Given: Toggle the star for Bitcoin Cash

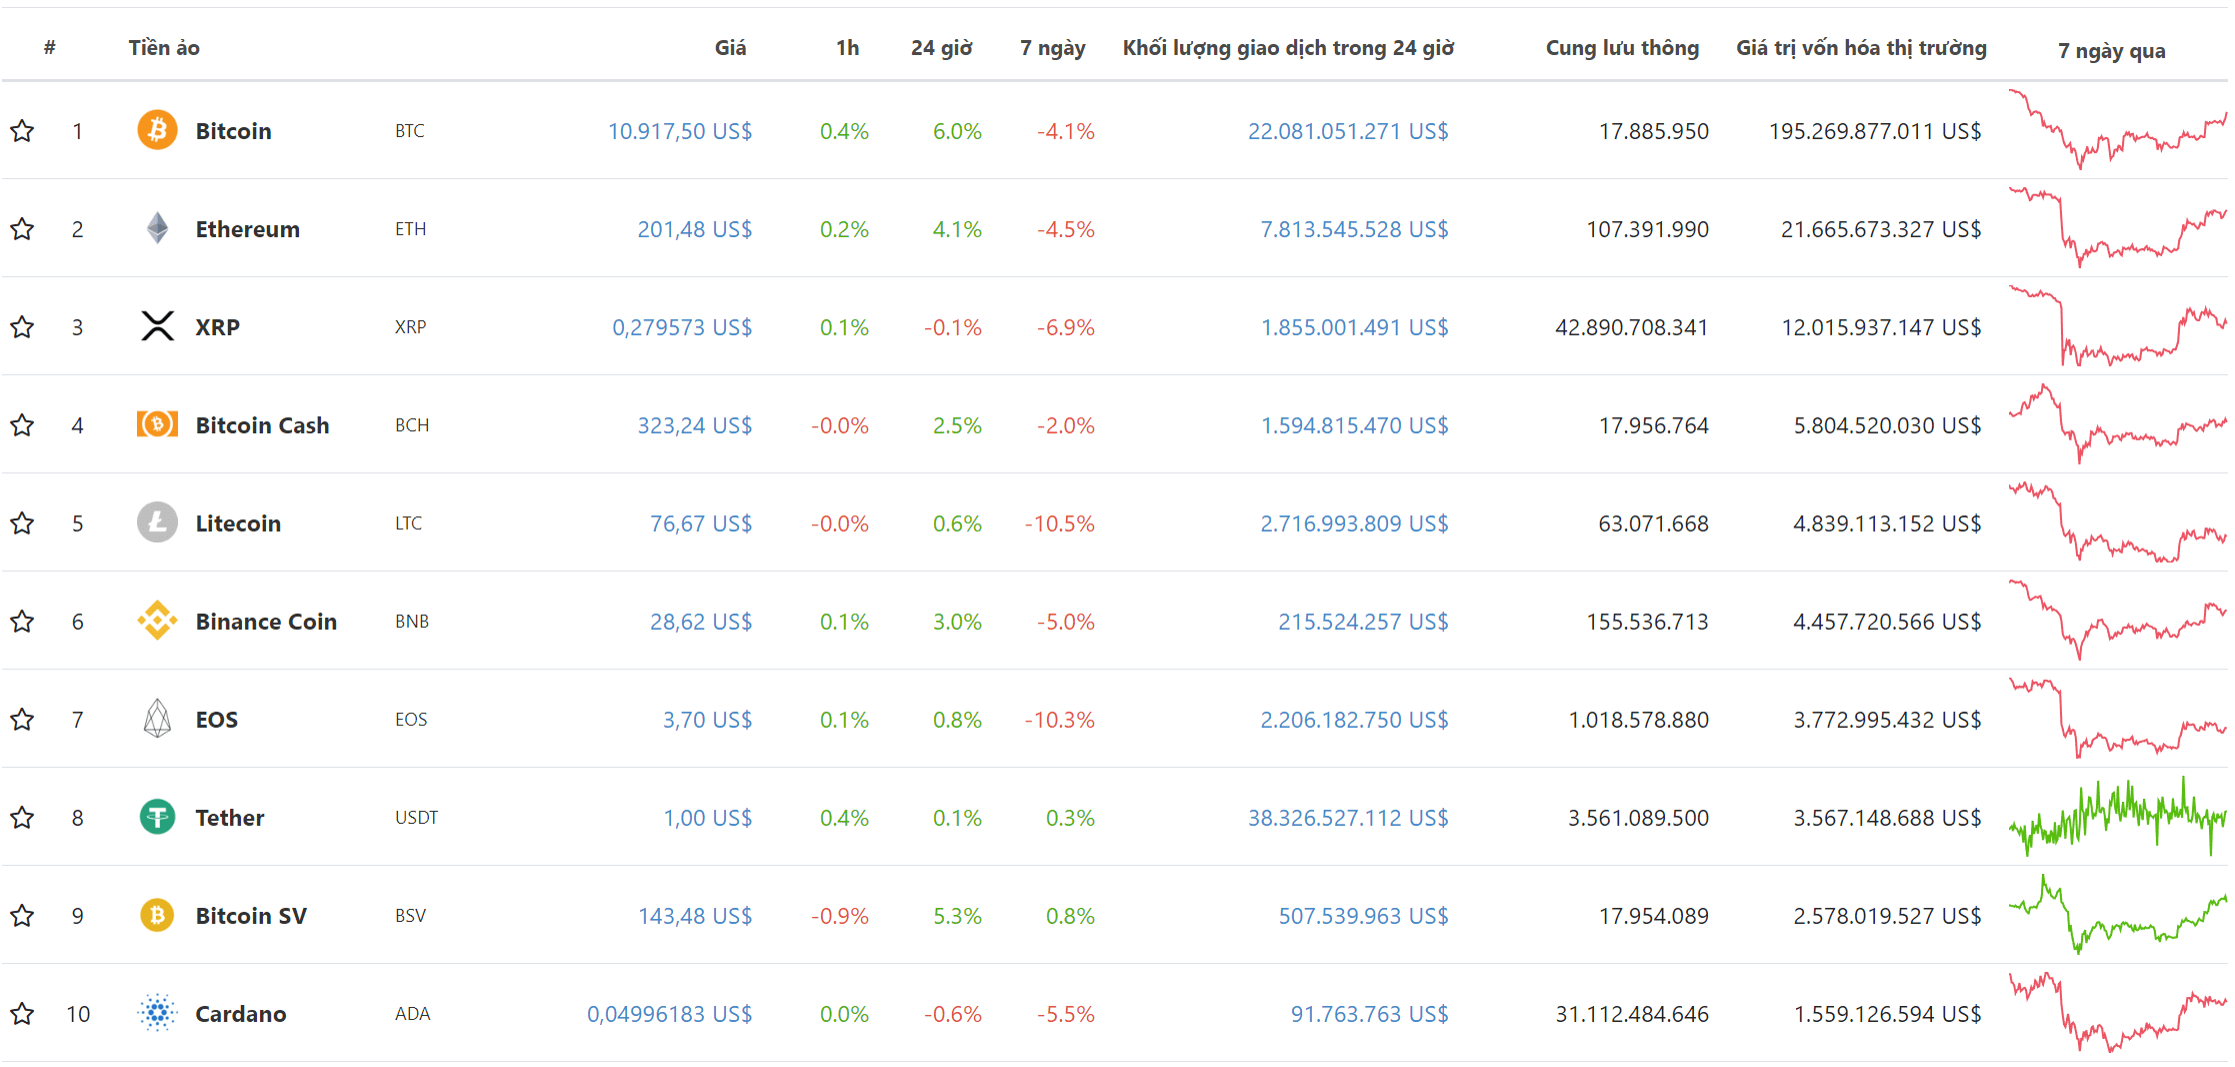Looking at the screenshot, I should tap(22, 424).
